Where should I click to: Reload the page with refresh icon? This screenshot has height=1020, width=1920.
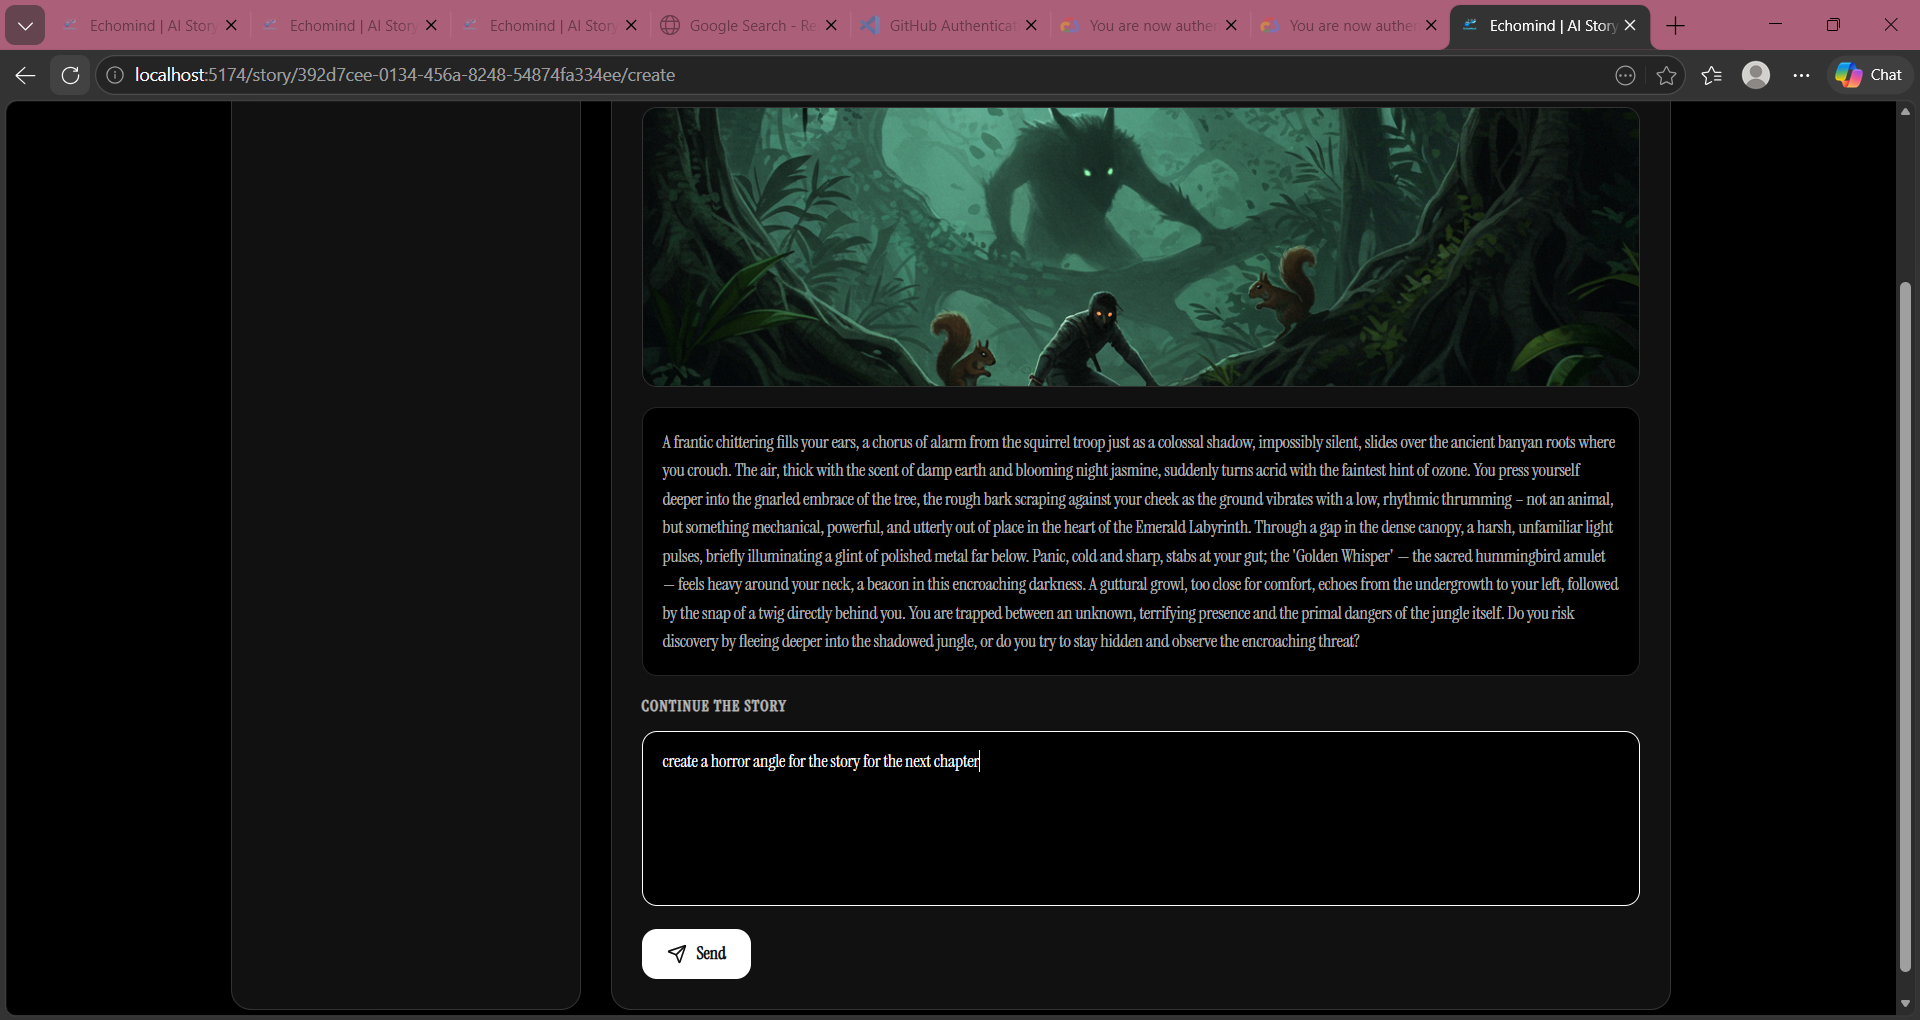[70, 75]
